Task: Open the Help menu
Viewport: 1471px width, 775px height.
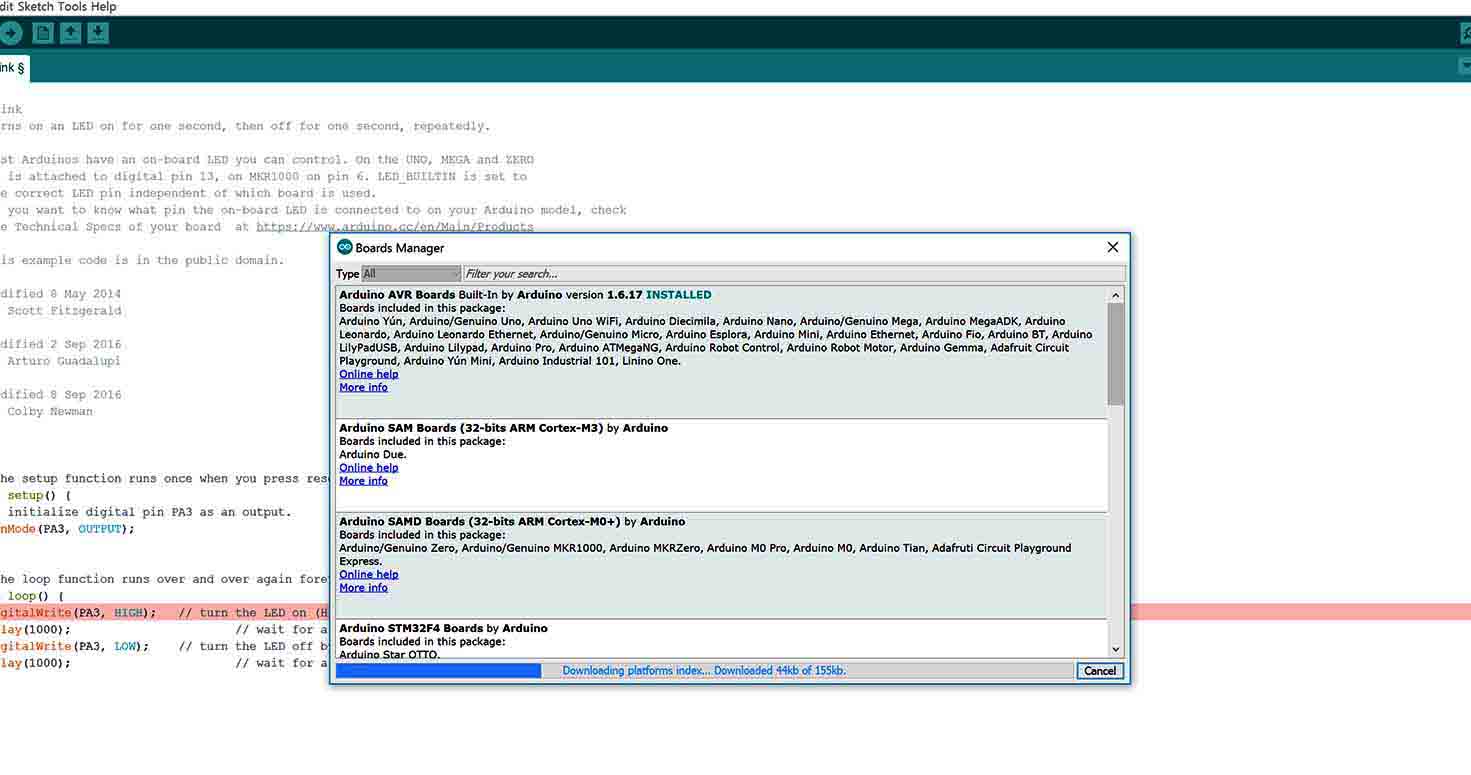Action: click(103, 7)
